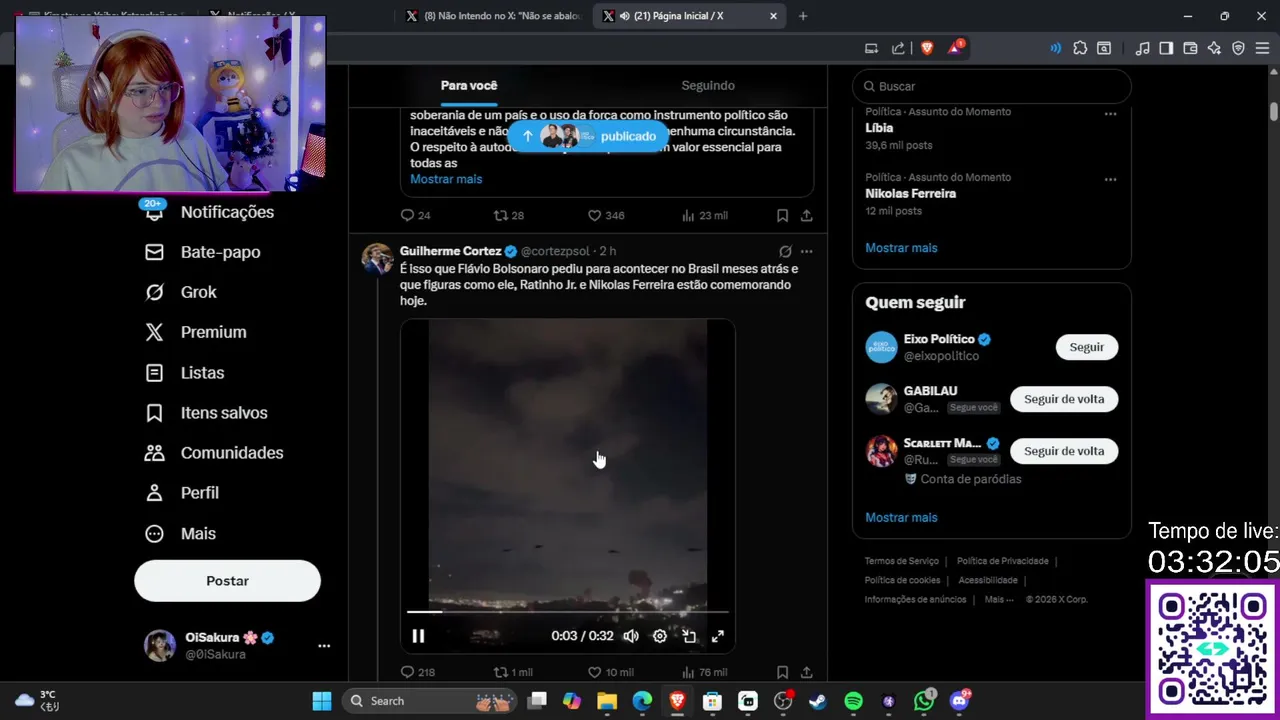Bookmark the Guilherme Cortez post
The width and height of the screenshot is (1280, 720).
pyautogui.click(x=782, y=672)
